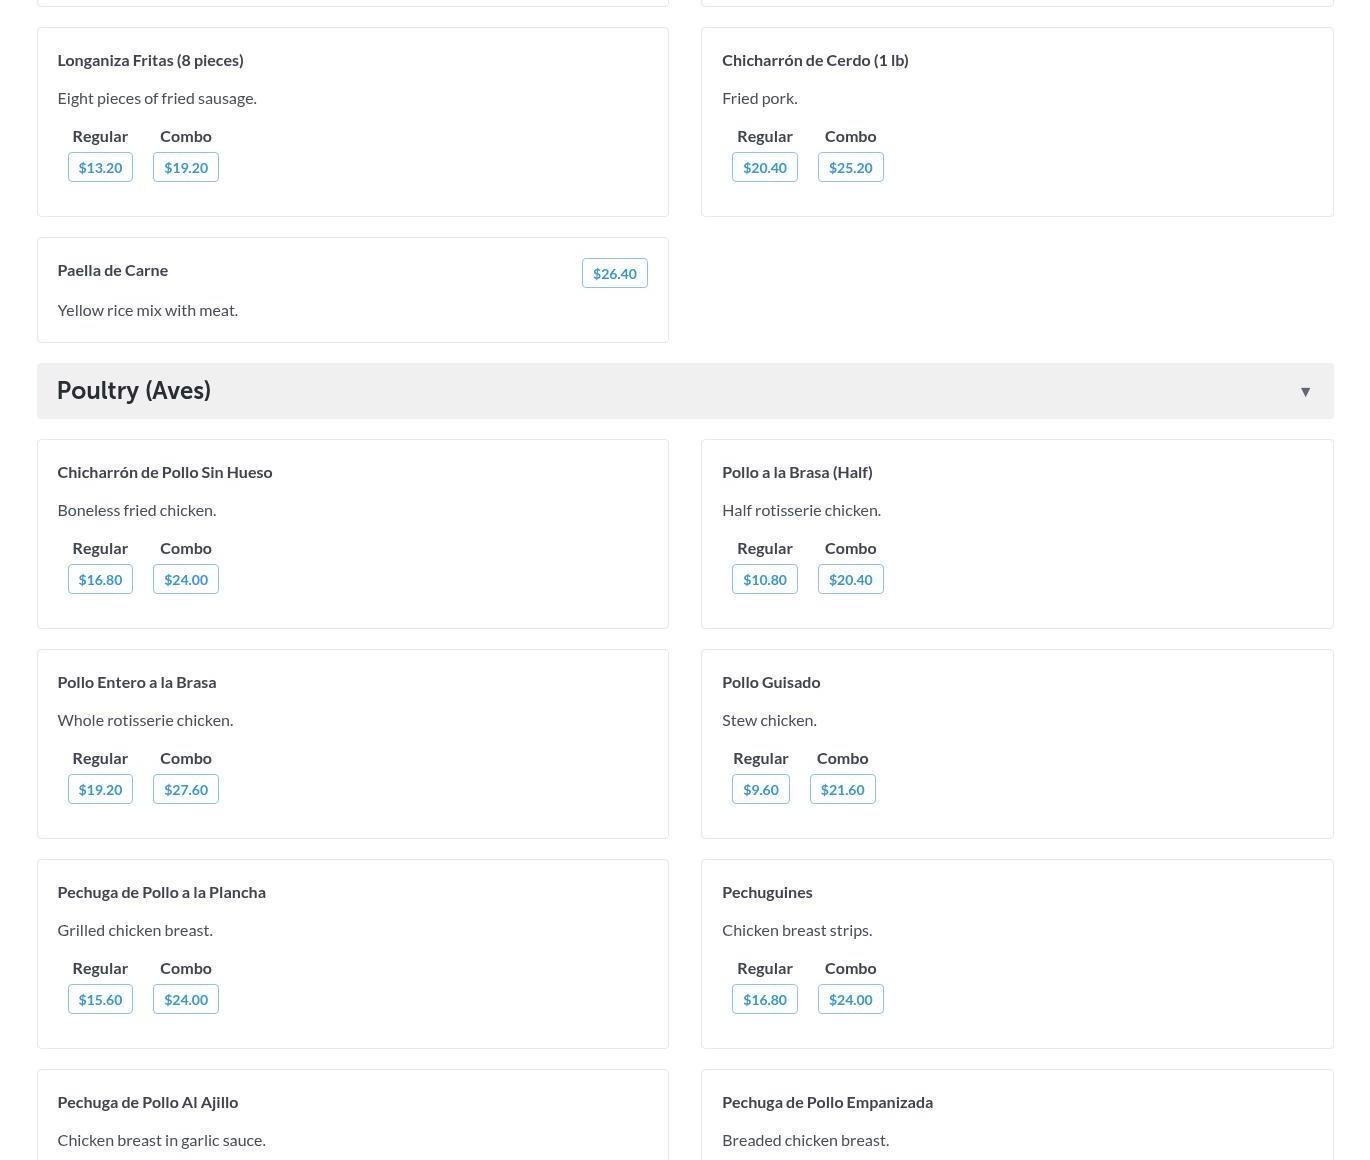This screenshot has height=1160, width=1370.
Task: Select Pollo Entero a la Brasa Combo $27.60
Action: (x=186, y=789)
